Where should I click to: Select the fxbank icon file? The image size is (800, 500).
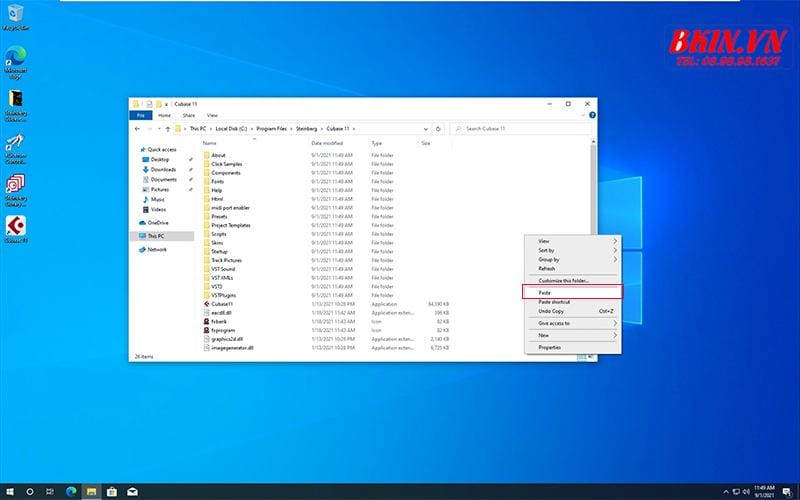[x=207, y=321]
